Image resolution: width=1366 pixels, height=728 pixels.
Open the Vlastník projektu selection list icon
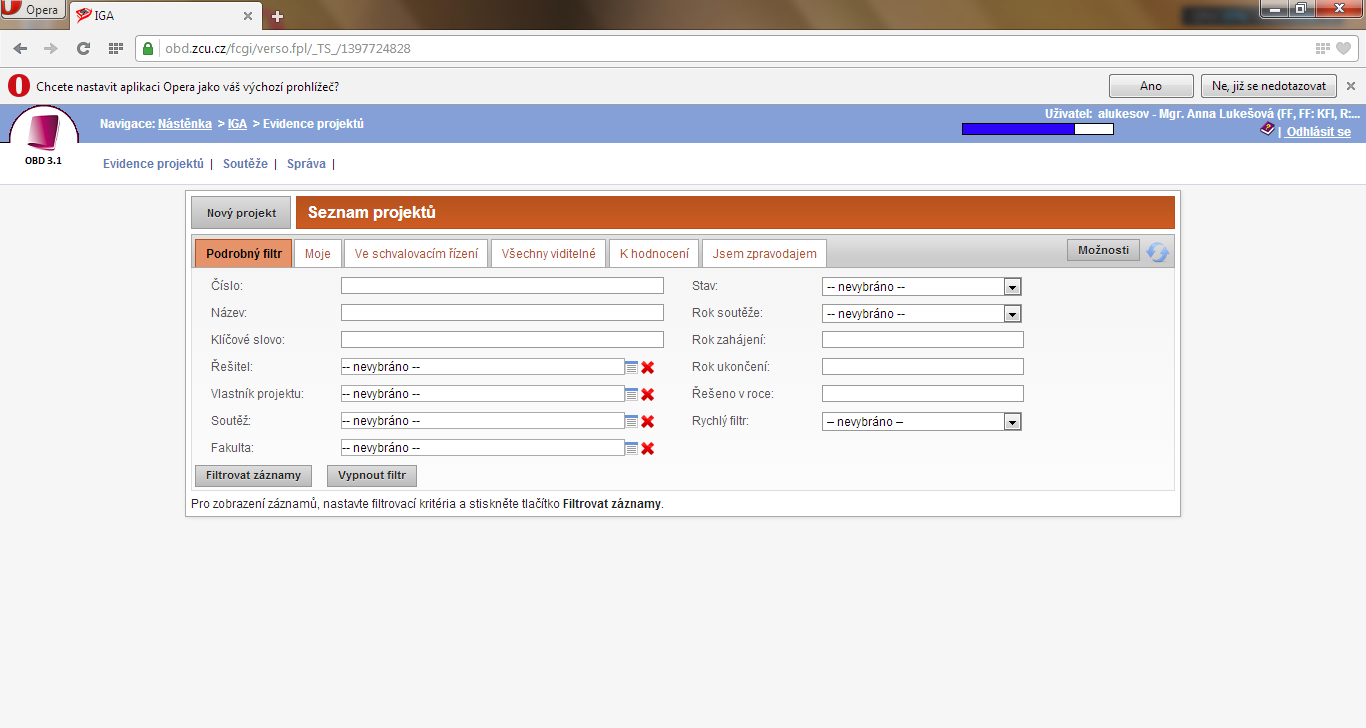[631, 394]
